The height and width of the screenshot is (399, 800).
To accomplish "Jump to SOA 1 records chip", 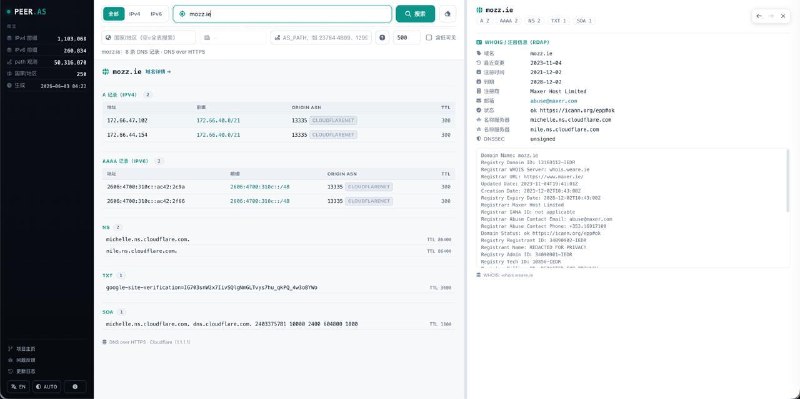I will (584, 21).
